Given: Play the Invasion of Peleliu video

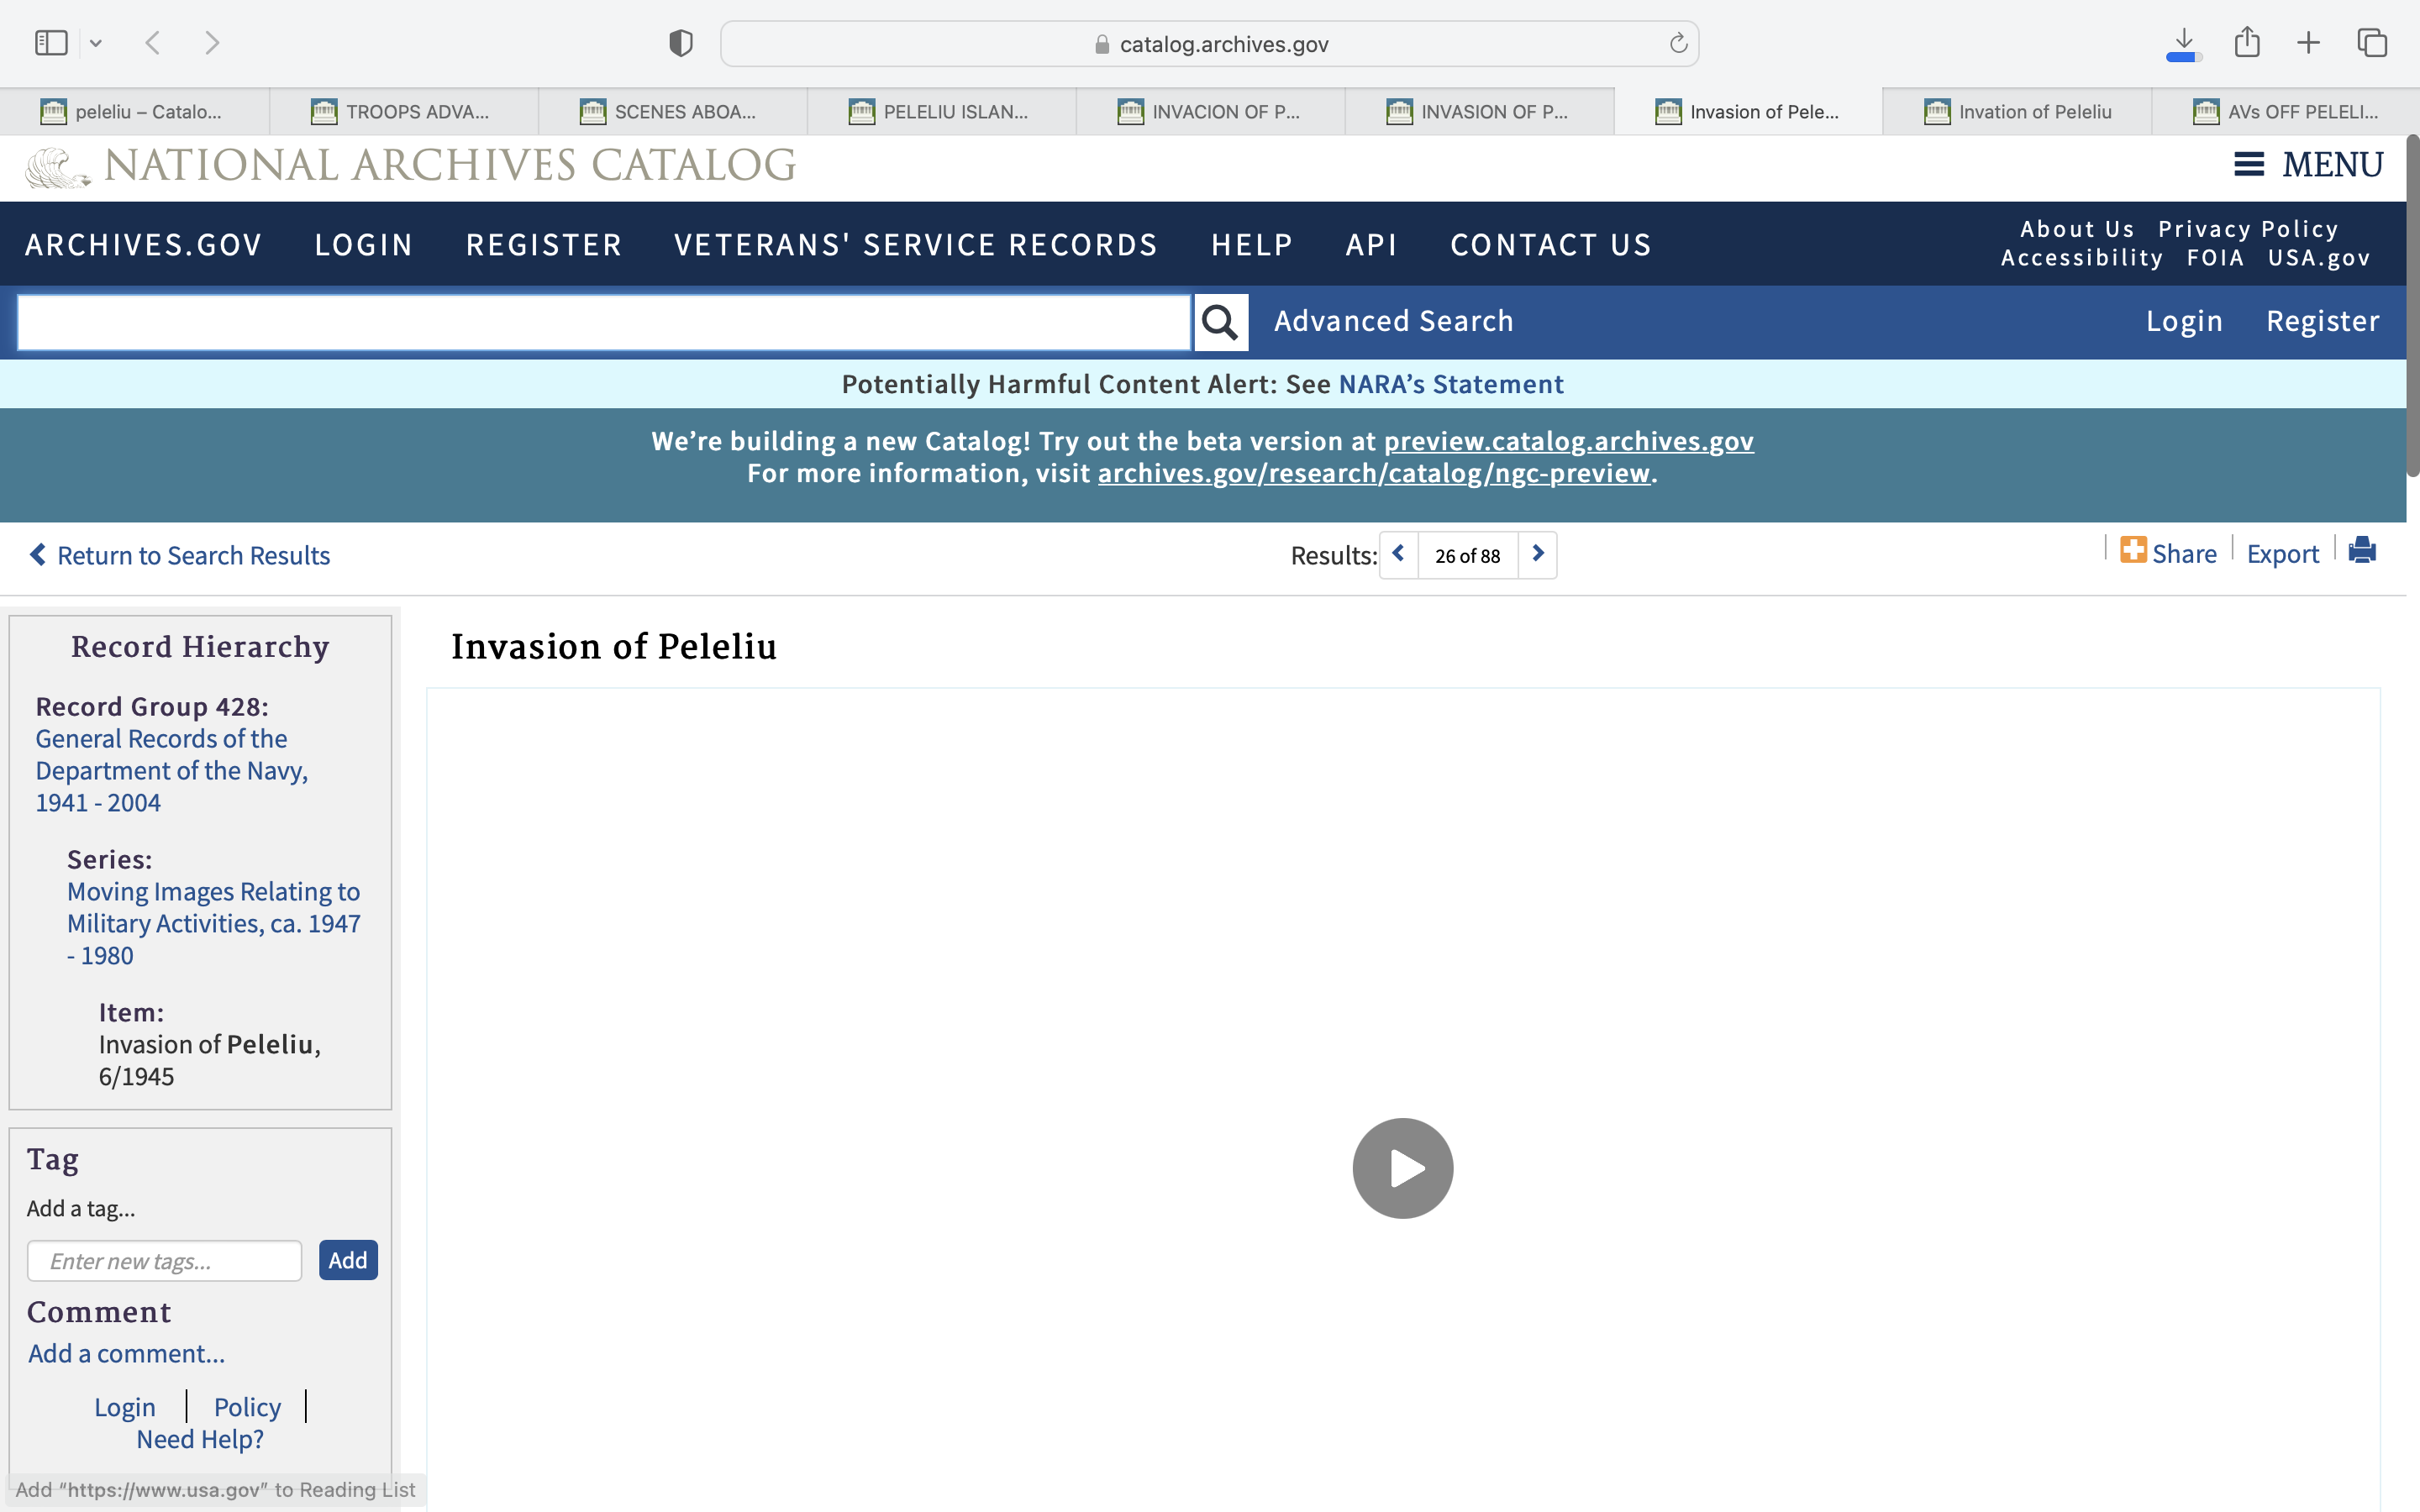Looking at the screenshot, I should click(1402, 1168).
